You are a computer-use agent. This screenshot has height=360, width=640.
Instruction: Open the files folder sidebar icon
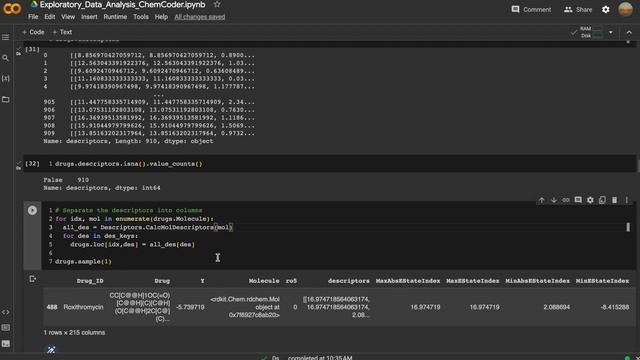(6, 100)
